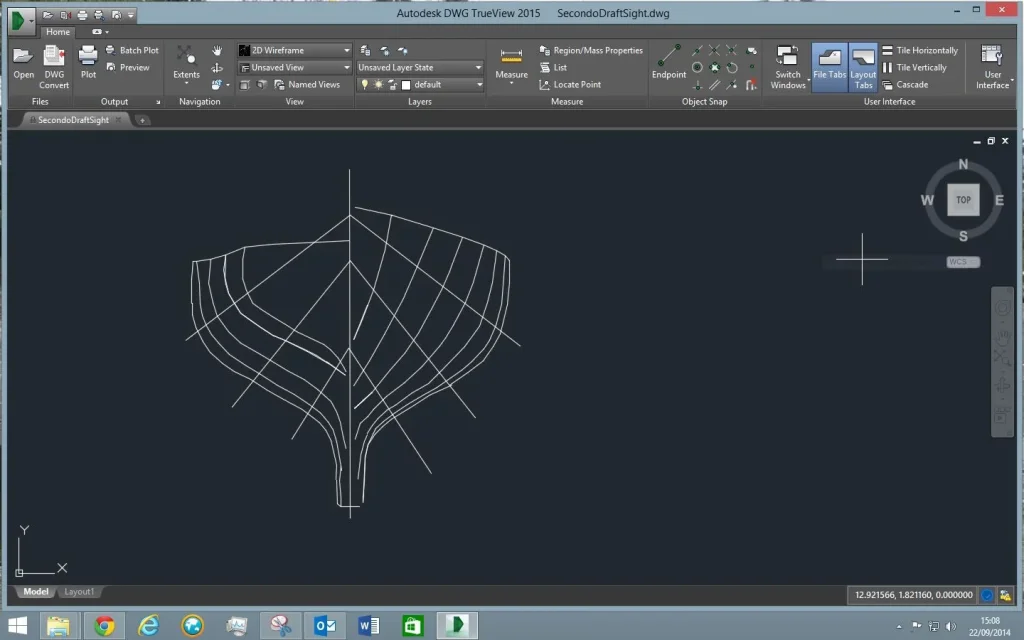Click Quick Access Plot Preview icon

116,14
